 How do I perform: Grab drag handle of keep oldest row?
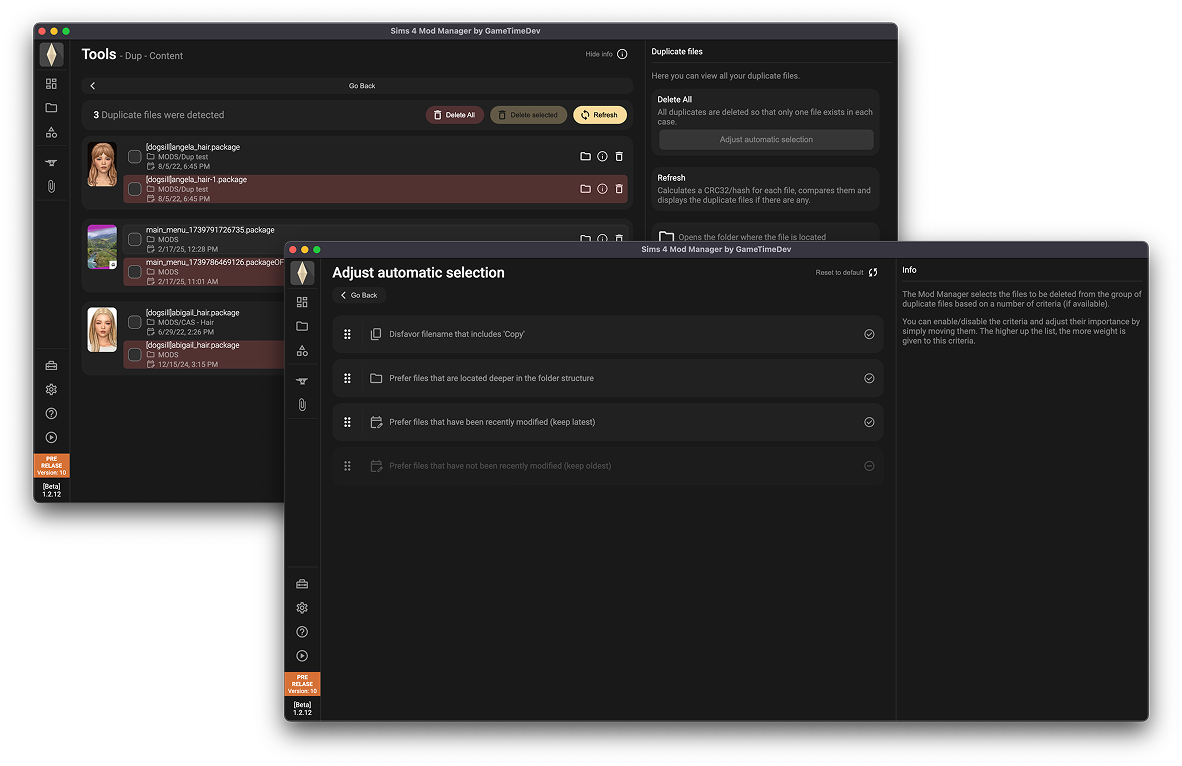click(348, 466)
